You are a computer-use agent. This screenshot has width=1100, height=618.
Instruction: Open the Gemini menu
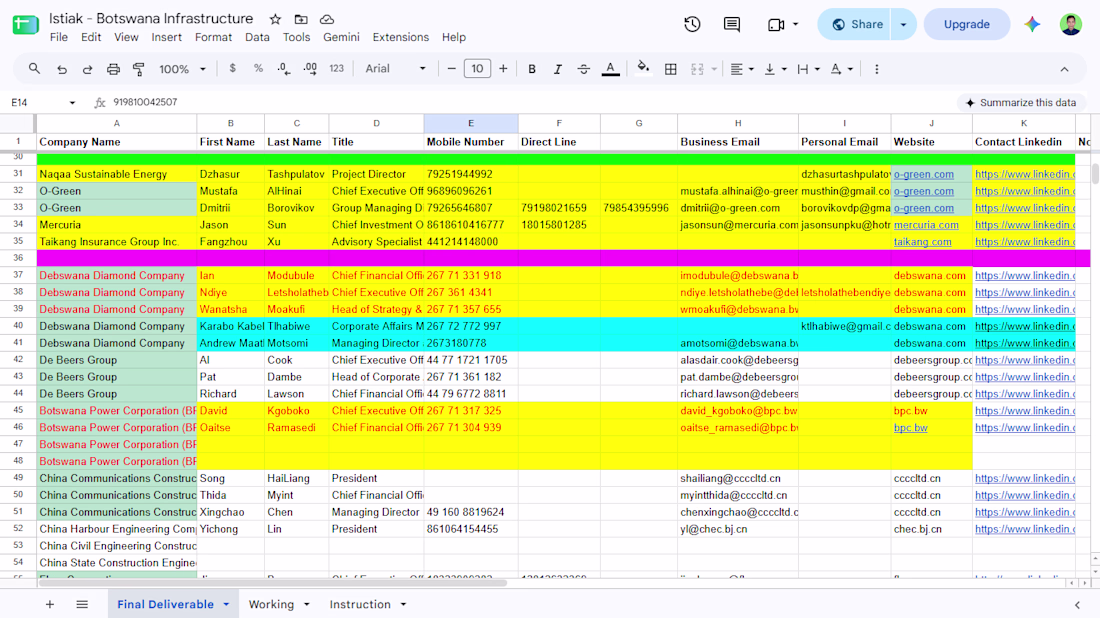click(x=341, y=37)
